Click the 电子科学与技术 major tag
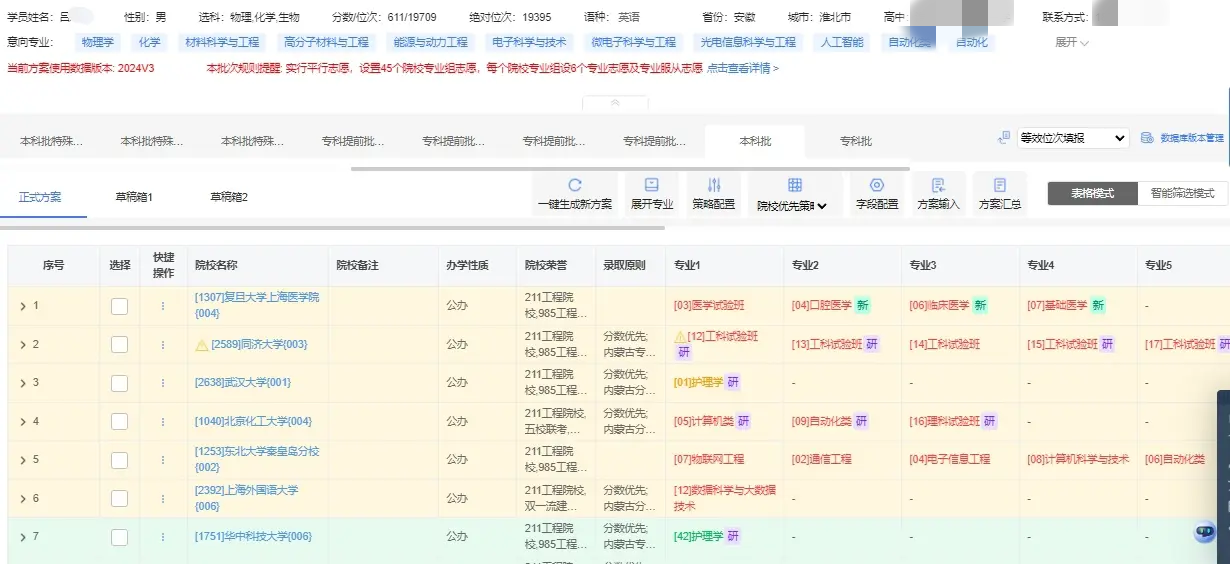This screenshot has width=1230, height=564. (529, 42)
